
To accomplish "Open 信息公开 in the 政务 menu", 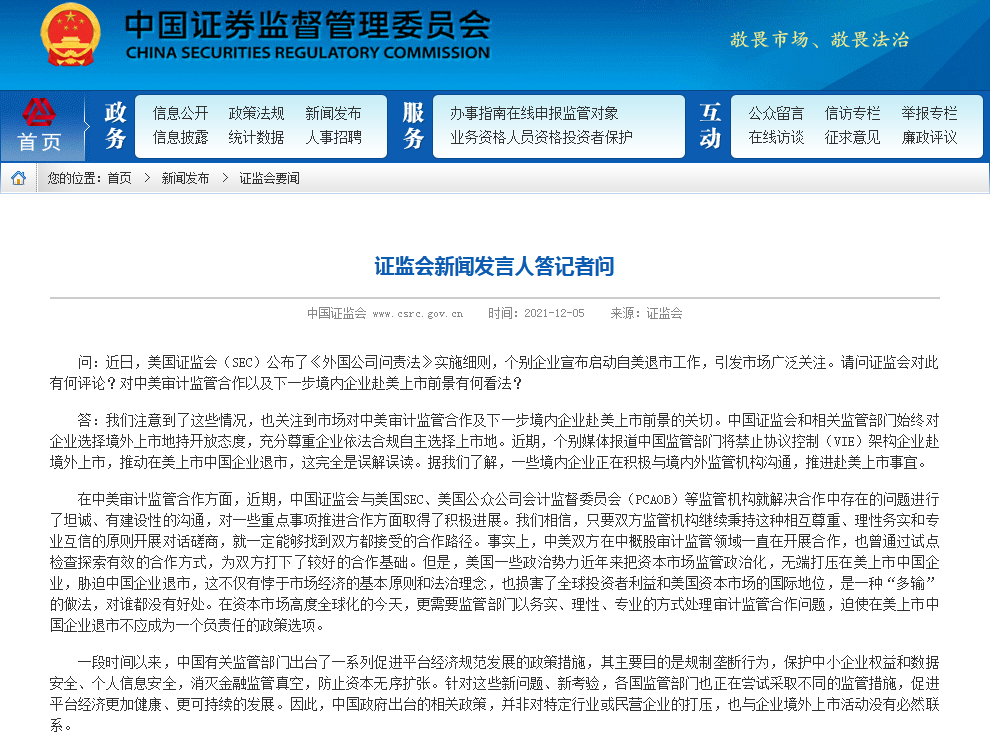I will pos(181,113).
